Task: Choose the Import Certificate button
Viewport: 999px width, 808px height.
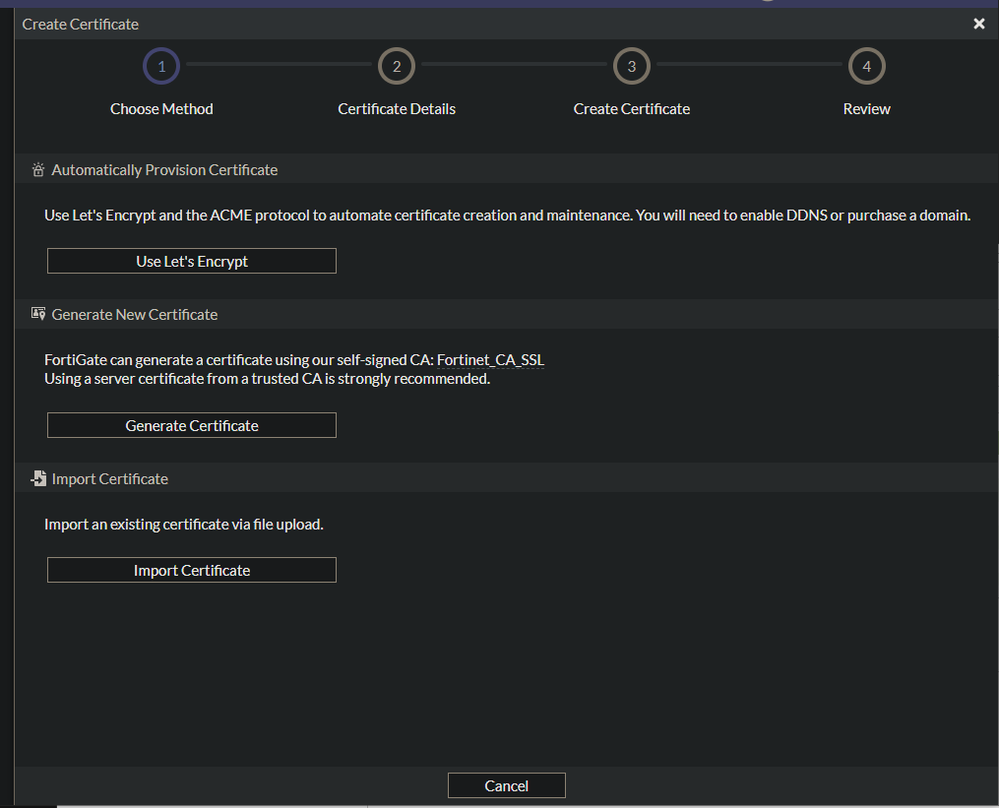Action: [192, 570]
